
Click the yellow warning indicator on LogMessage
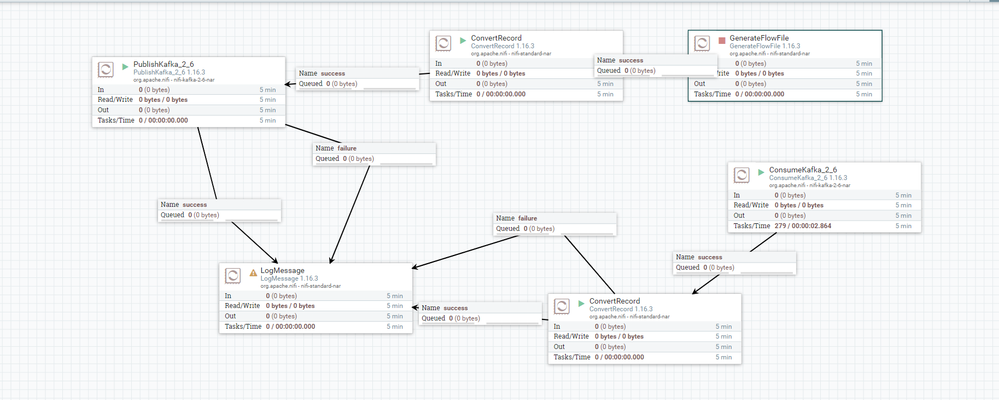253,271
